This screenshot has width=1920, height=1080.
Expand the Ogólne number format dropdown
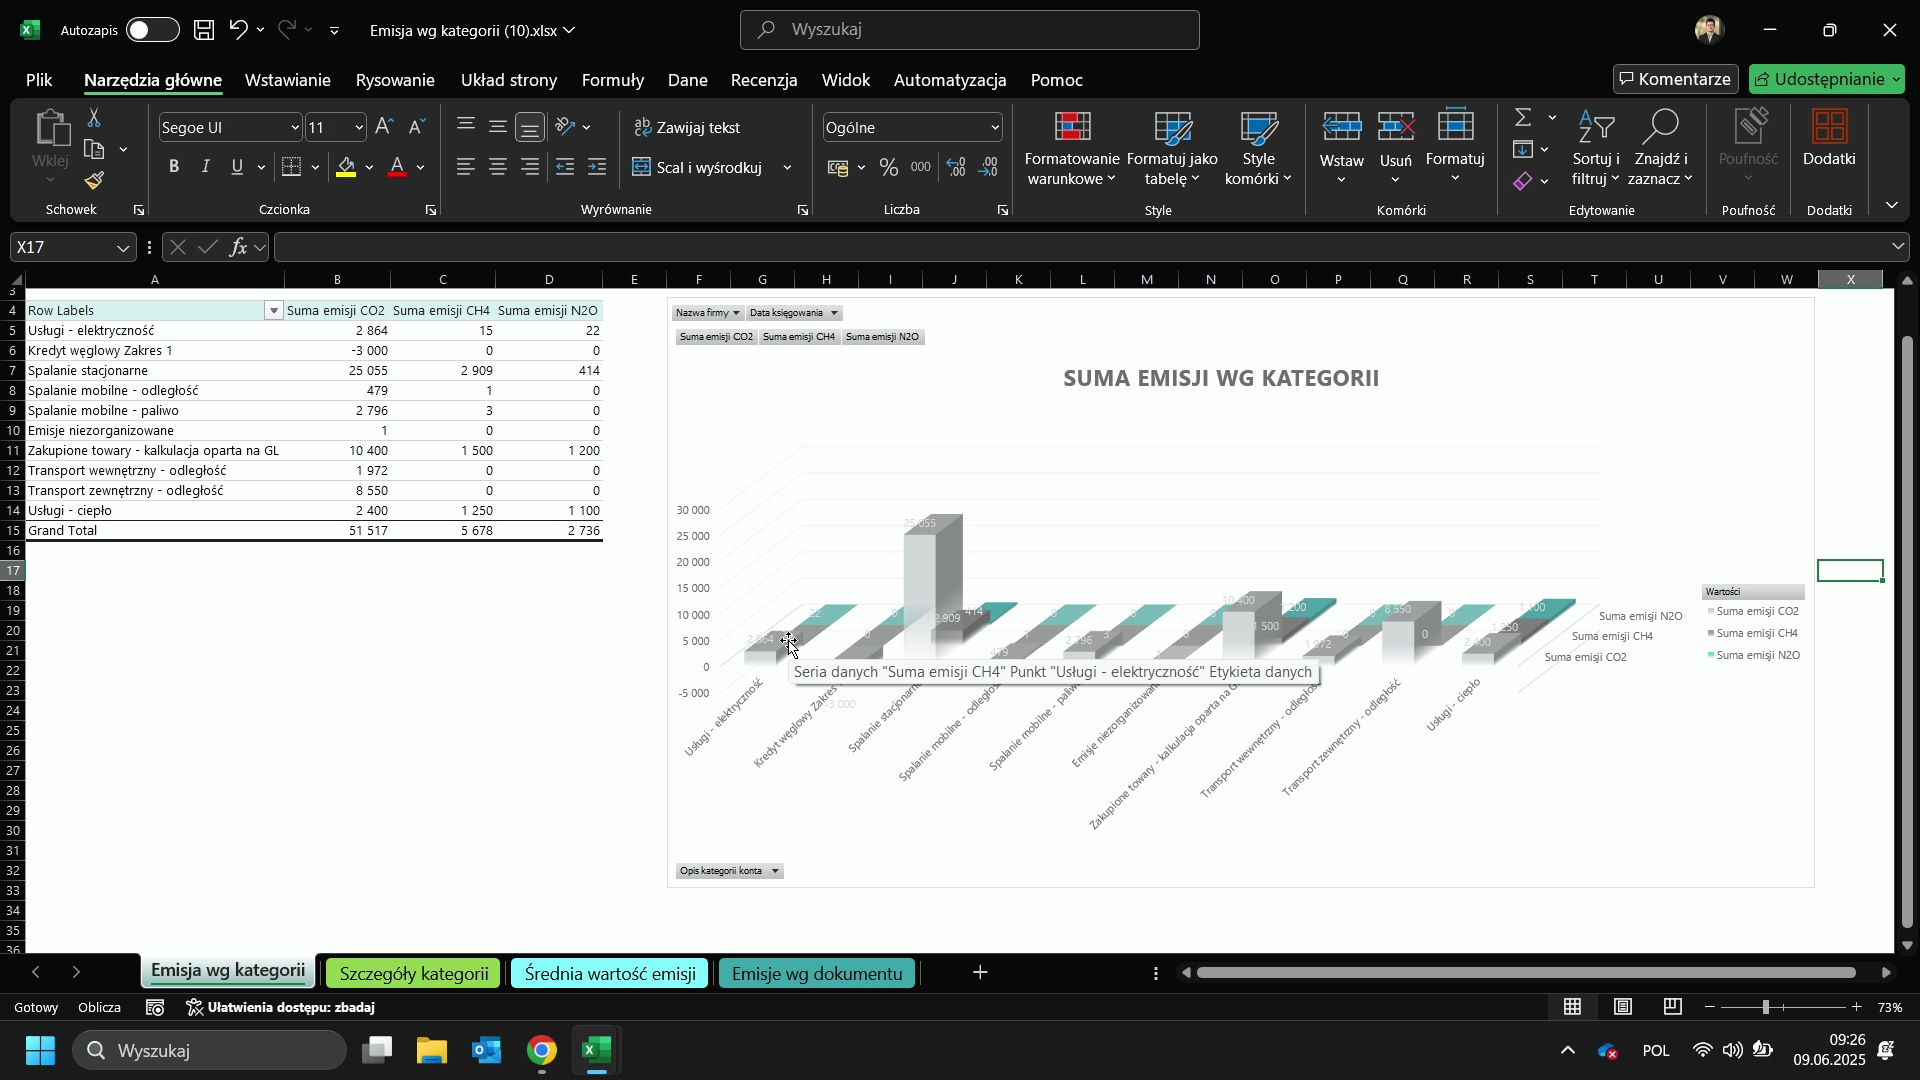coord(994,127)
